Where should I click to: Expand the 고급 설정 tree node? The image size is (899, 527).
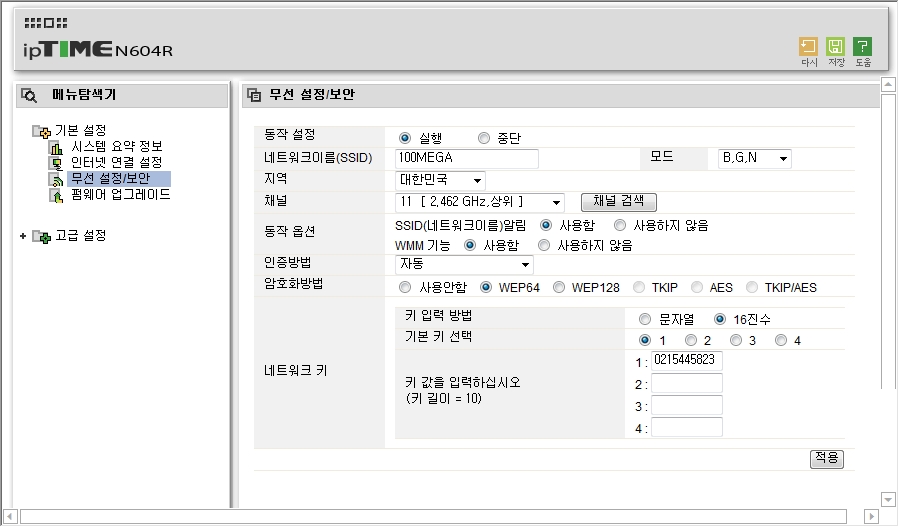coord(22,236)
